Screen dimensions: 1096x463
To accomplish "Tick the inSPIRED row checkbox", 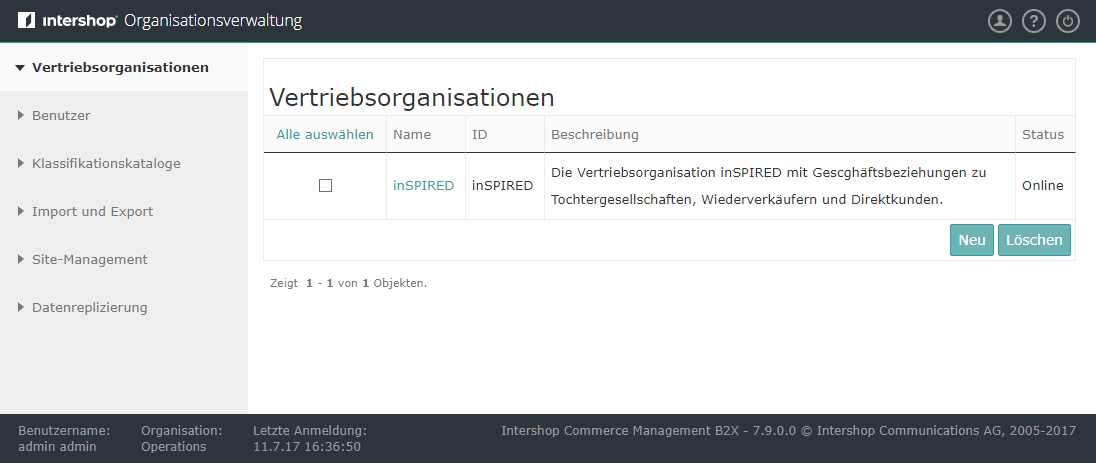I will point(325,185).
